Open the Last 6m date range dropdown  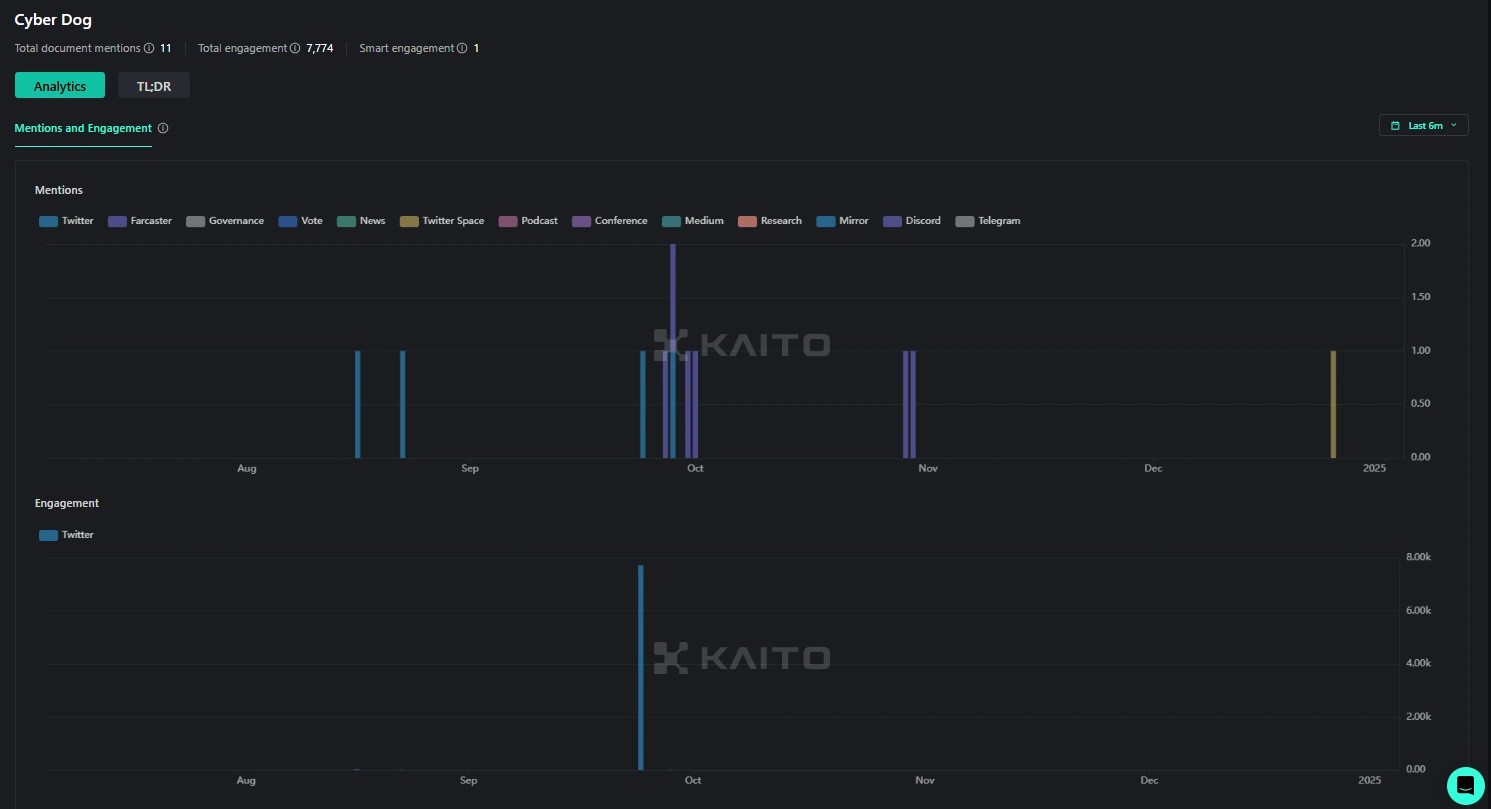pyautogui.click(x=1423, y=125)
